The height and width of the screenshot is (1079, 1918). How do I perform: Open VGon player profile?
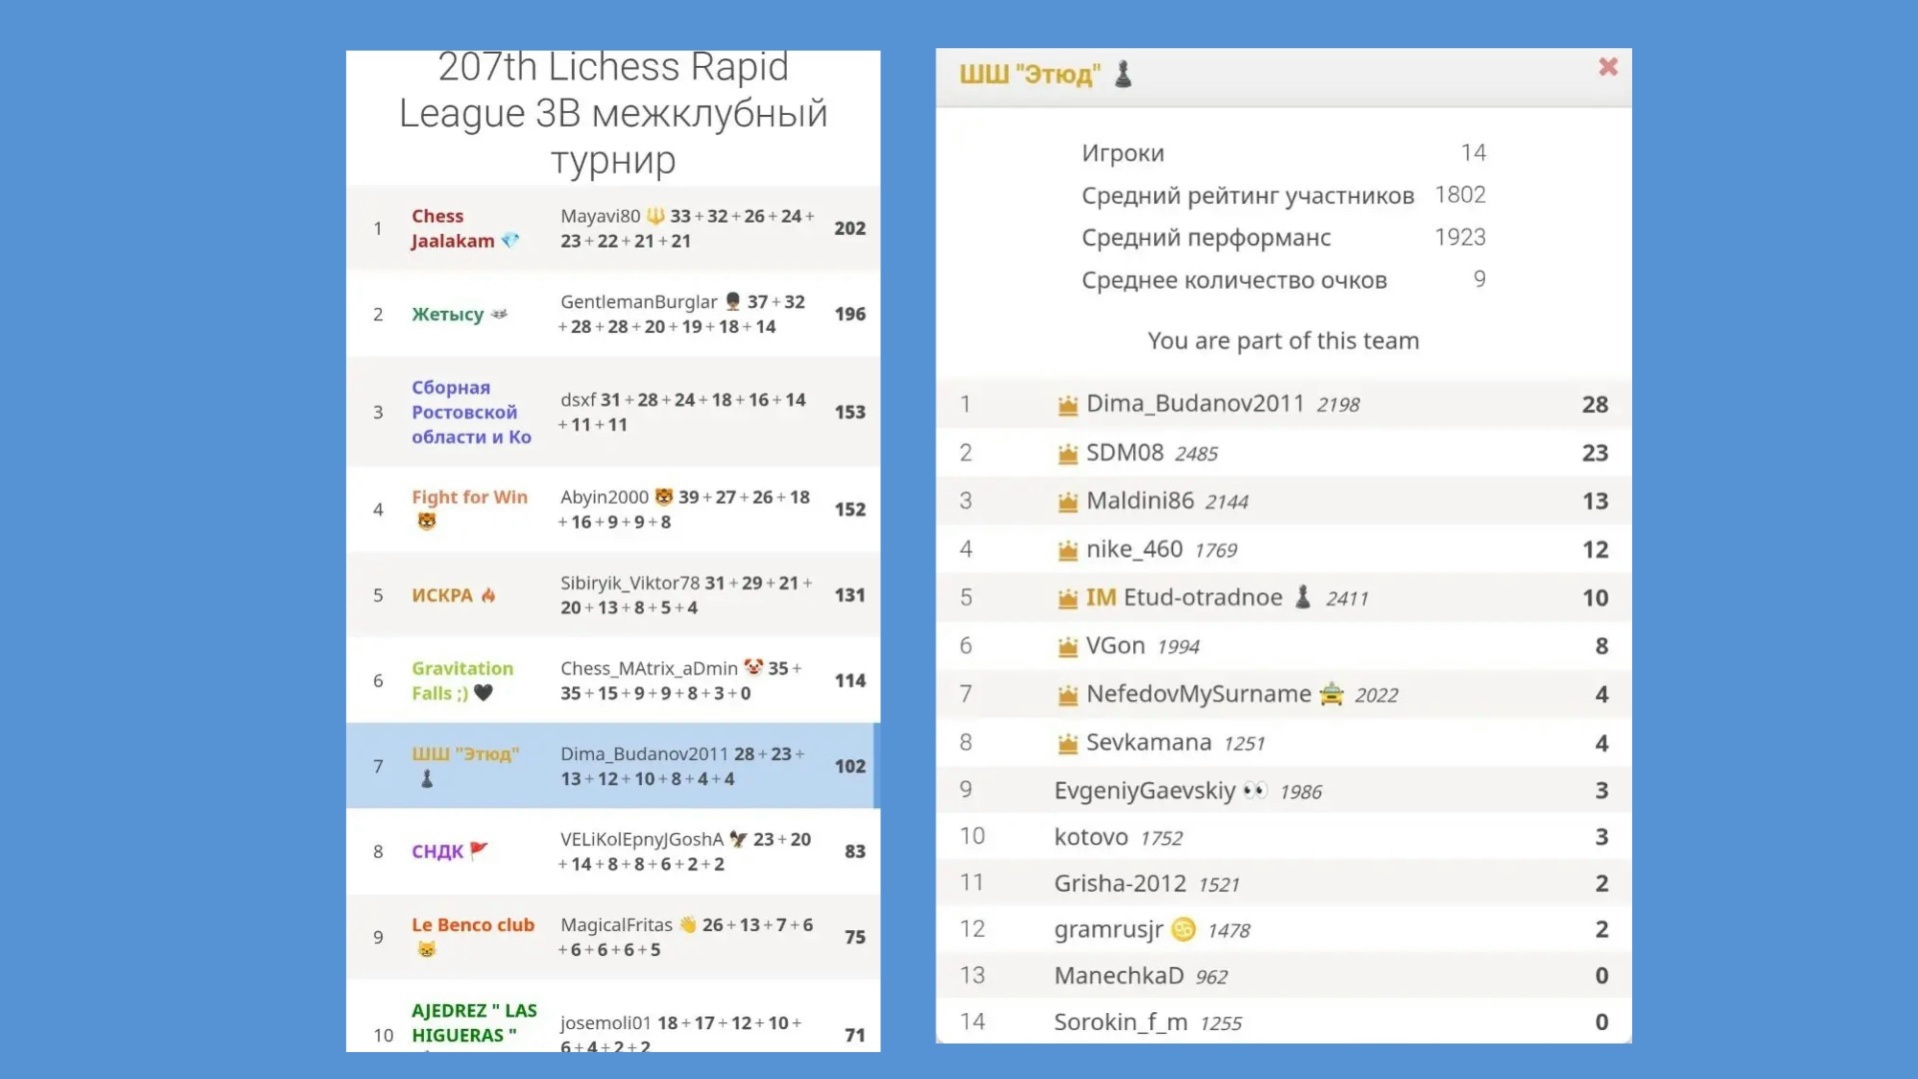click(x=1115, y=645)
